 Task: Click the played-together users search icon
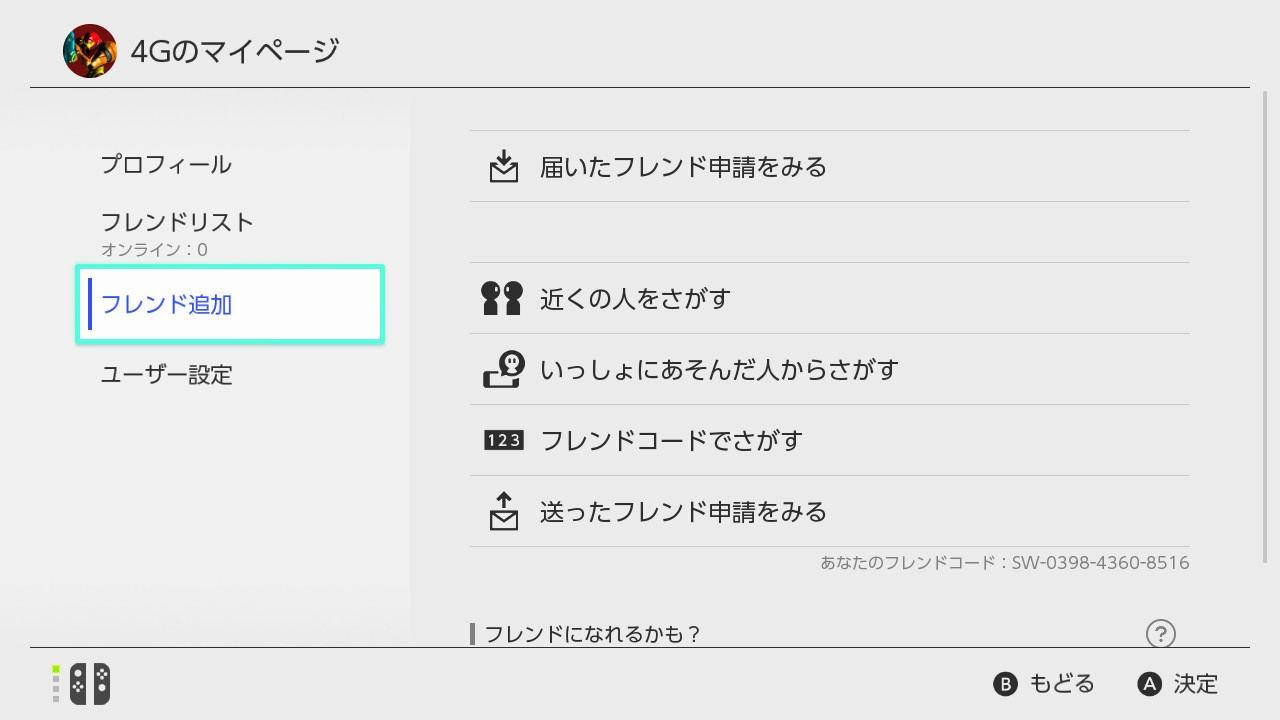[503, 369]
